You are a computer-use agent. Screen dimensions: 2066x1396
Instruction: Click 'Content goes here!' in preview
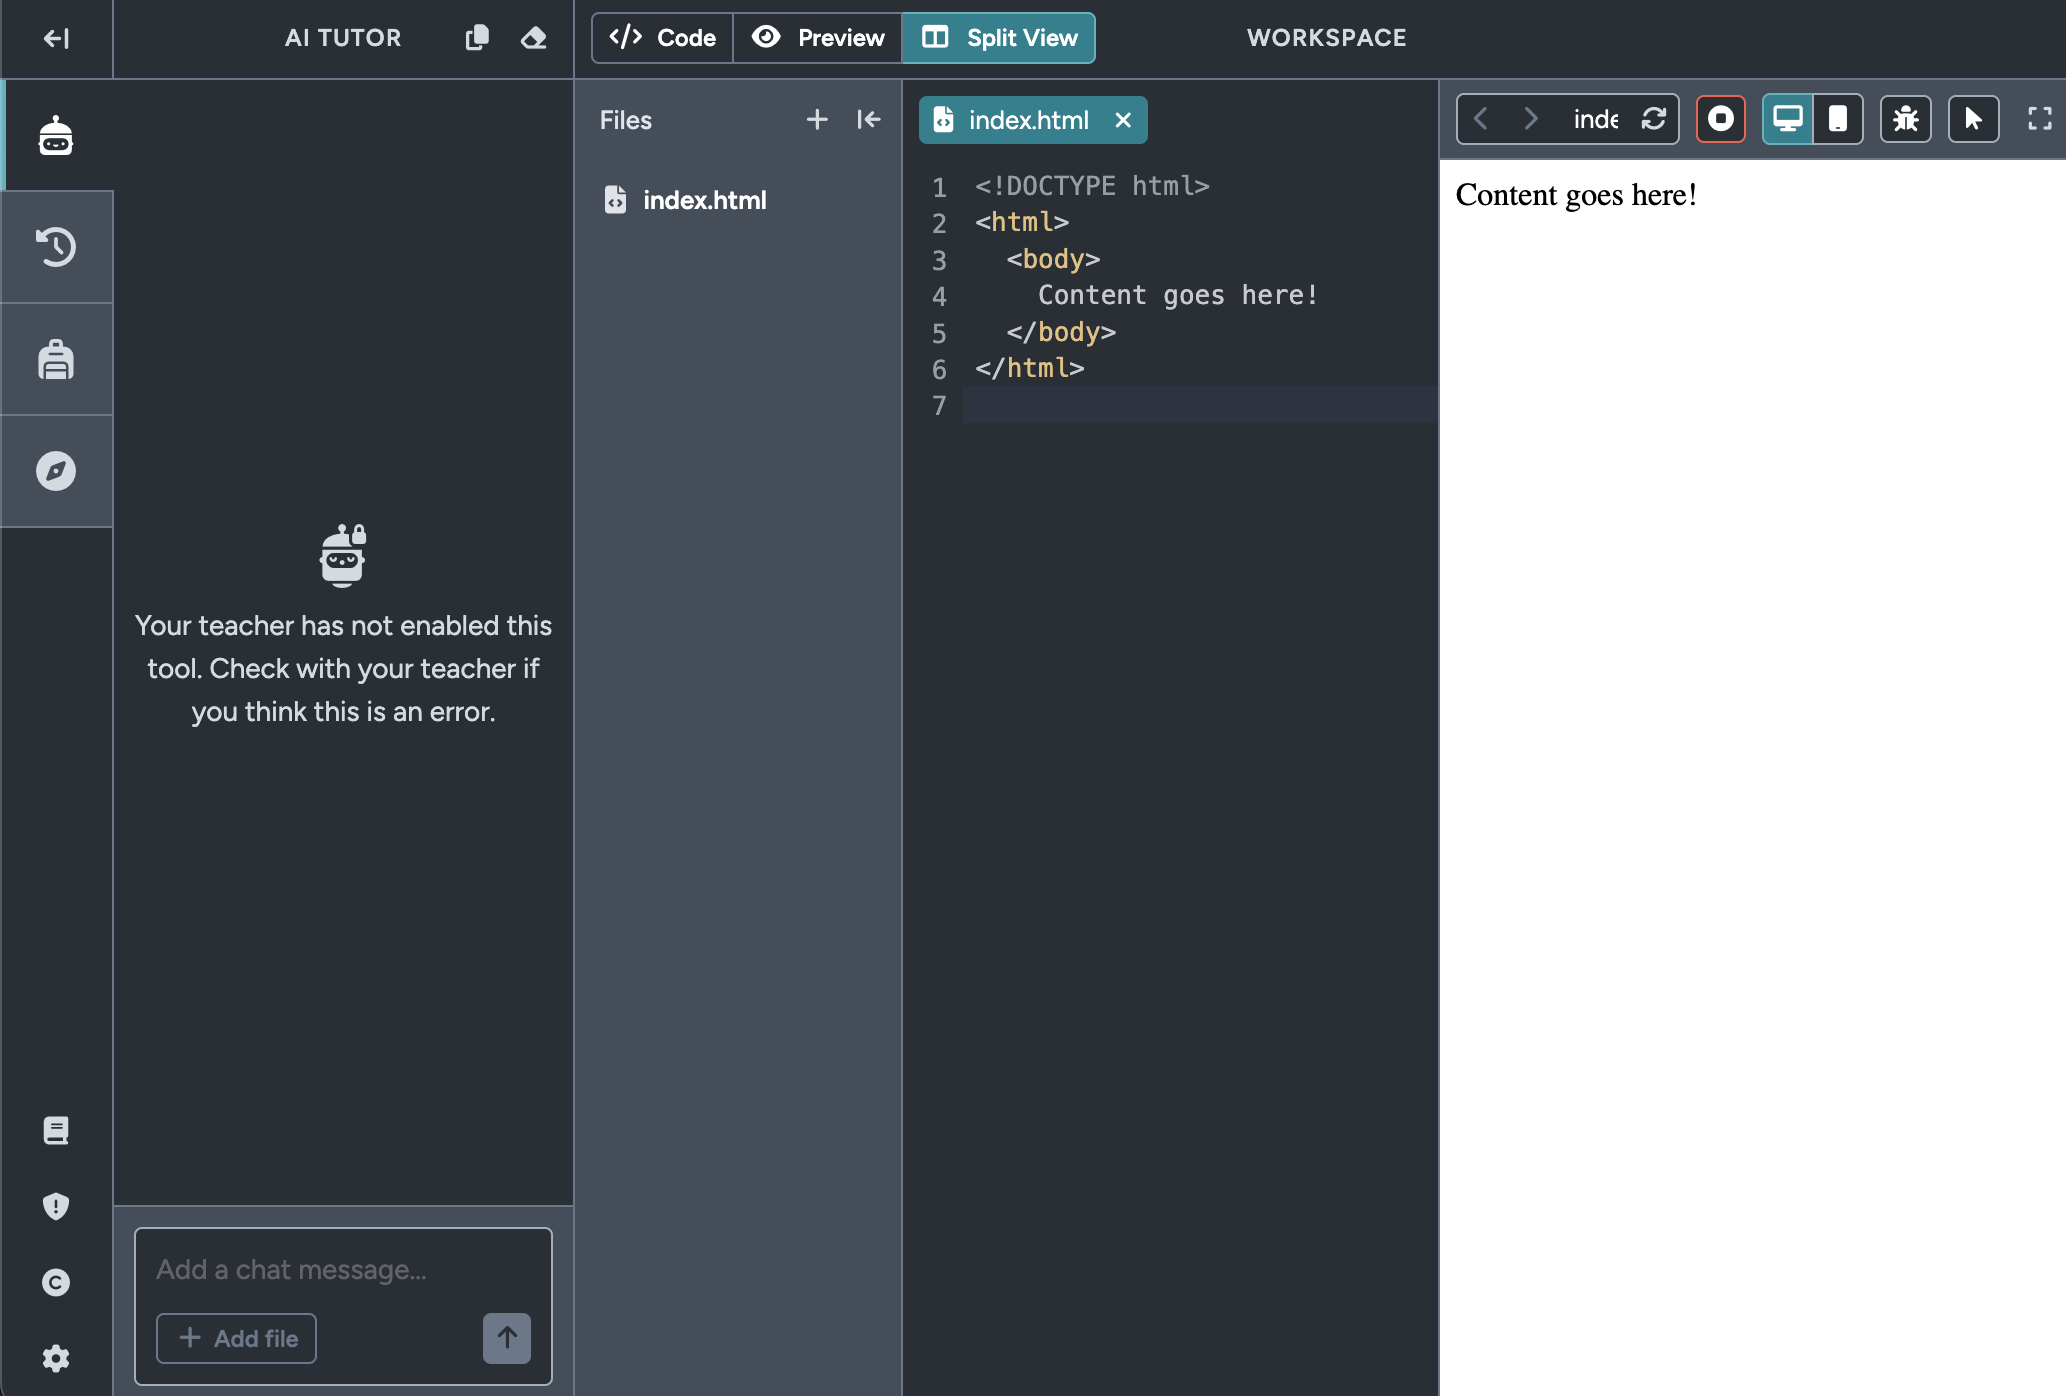click(x=1576, y=194)
